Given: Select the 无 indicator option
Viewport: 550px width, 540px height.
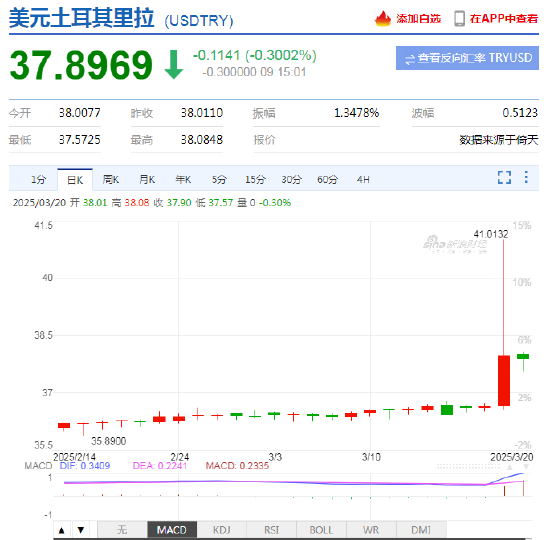Looking at the screenshot, I should [x=122, y=530].
